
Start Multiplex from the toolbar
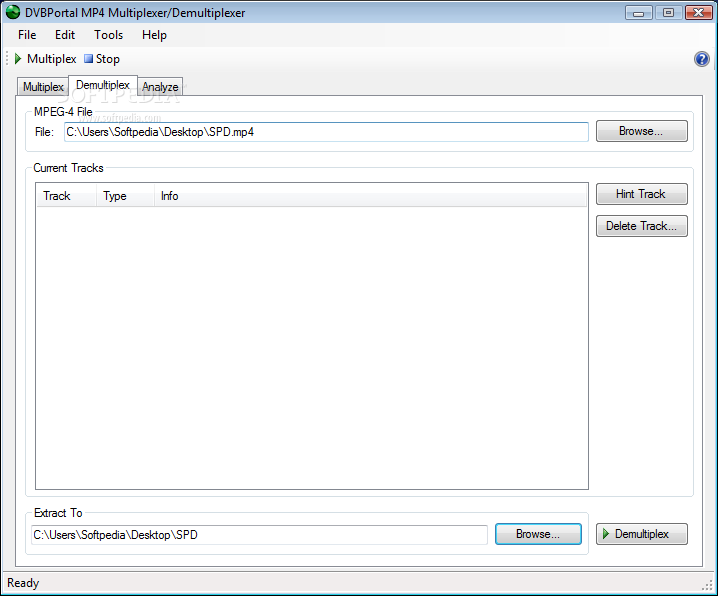[x=45, y=59]
